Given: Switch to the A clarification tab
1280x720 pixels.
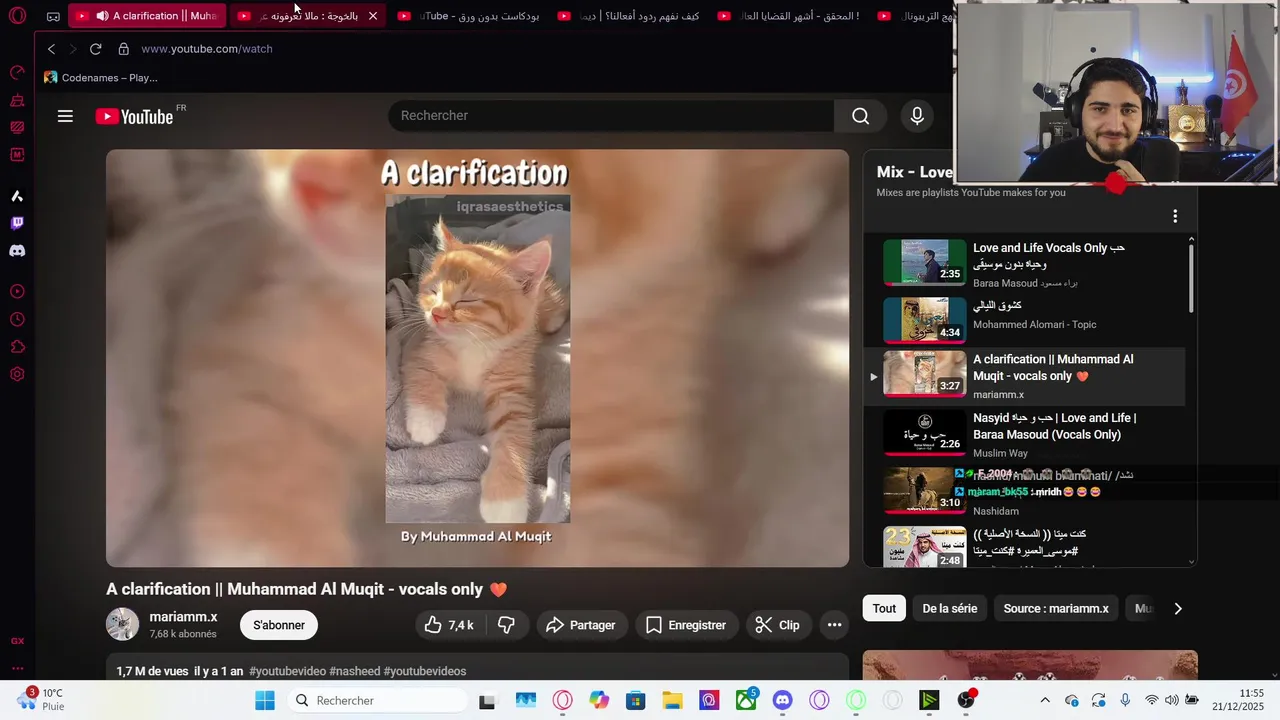Looking at the screenshot, I should pyautogui.click(x=146, y=16).
